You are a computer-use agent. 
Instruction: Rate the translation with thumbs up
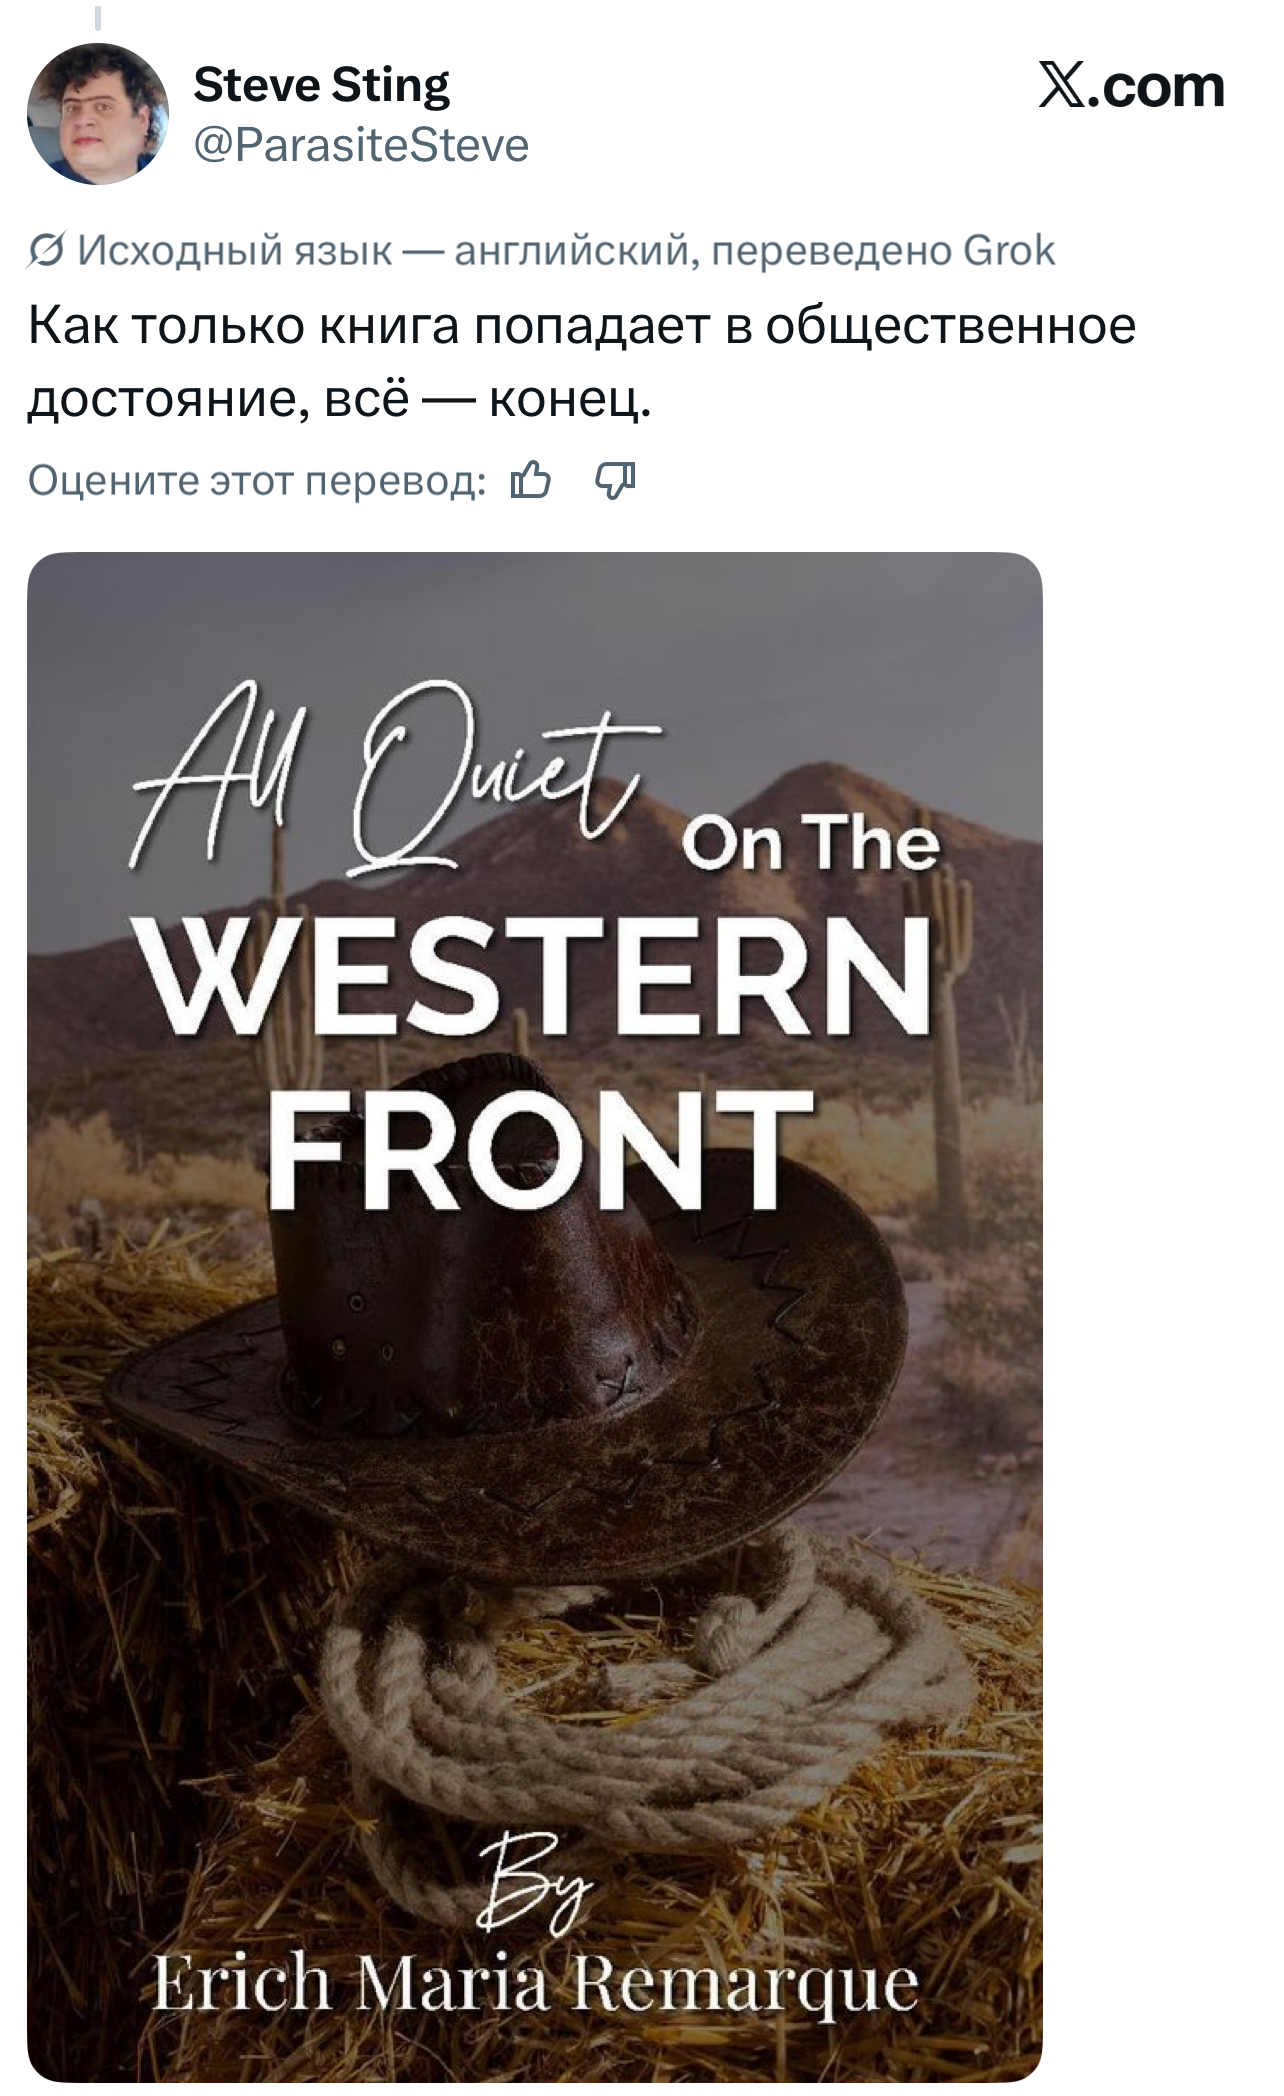point(530,481)
